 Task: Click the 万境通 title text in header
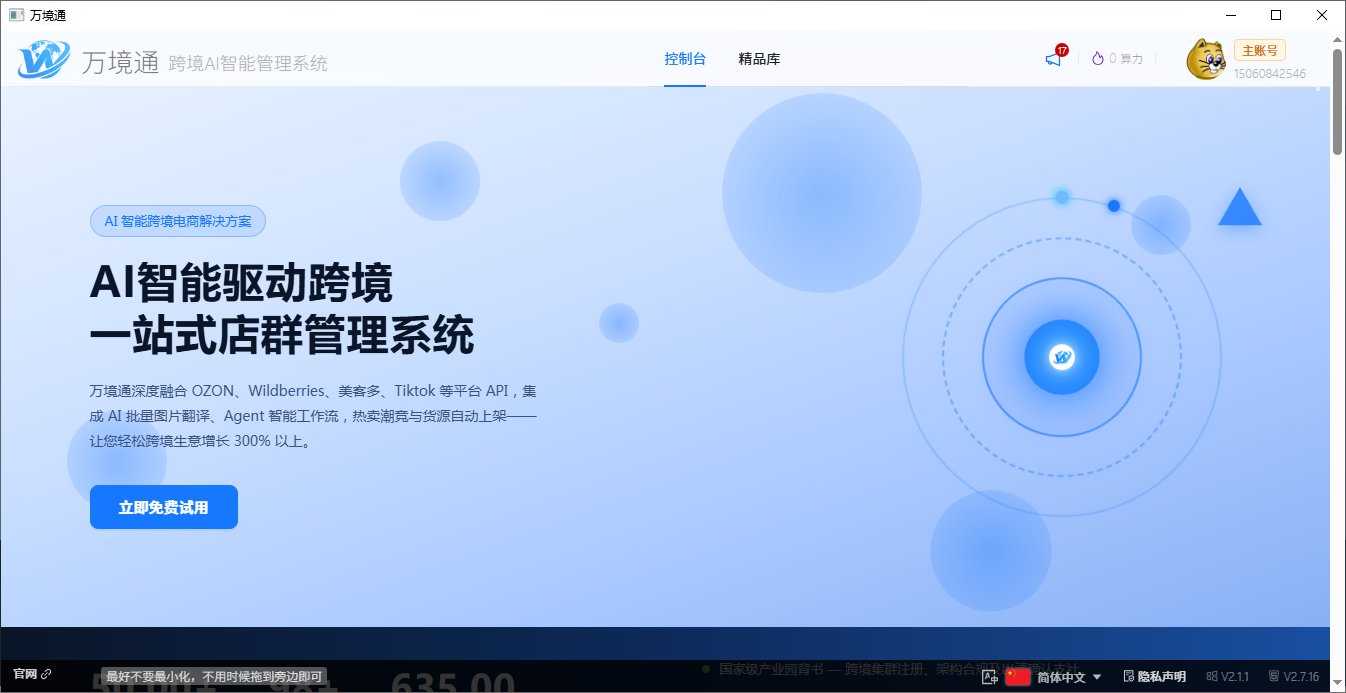120,62
